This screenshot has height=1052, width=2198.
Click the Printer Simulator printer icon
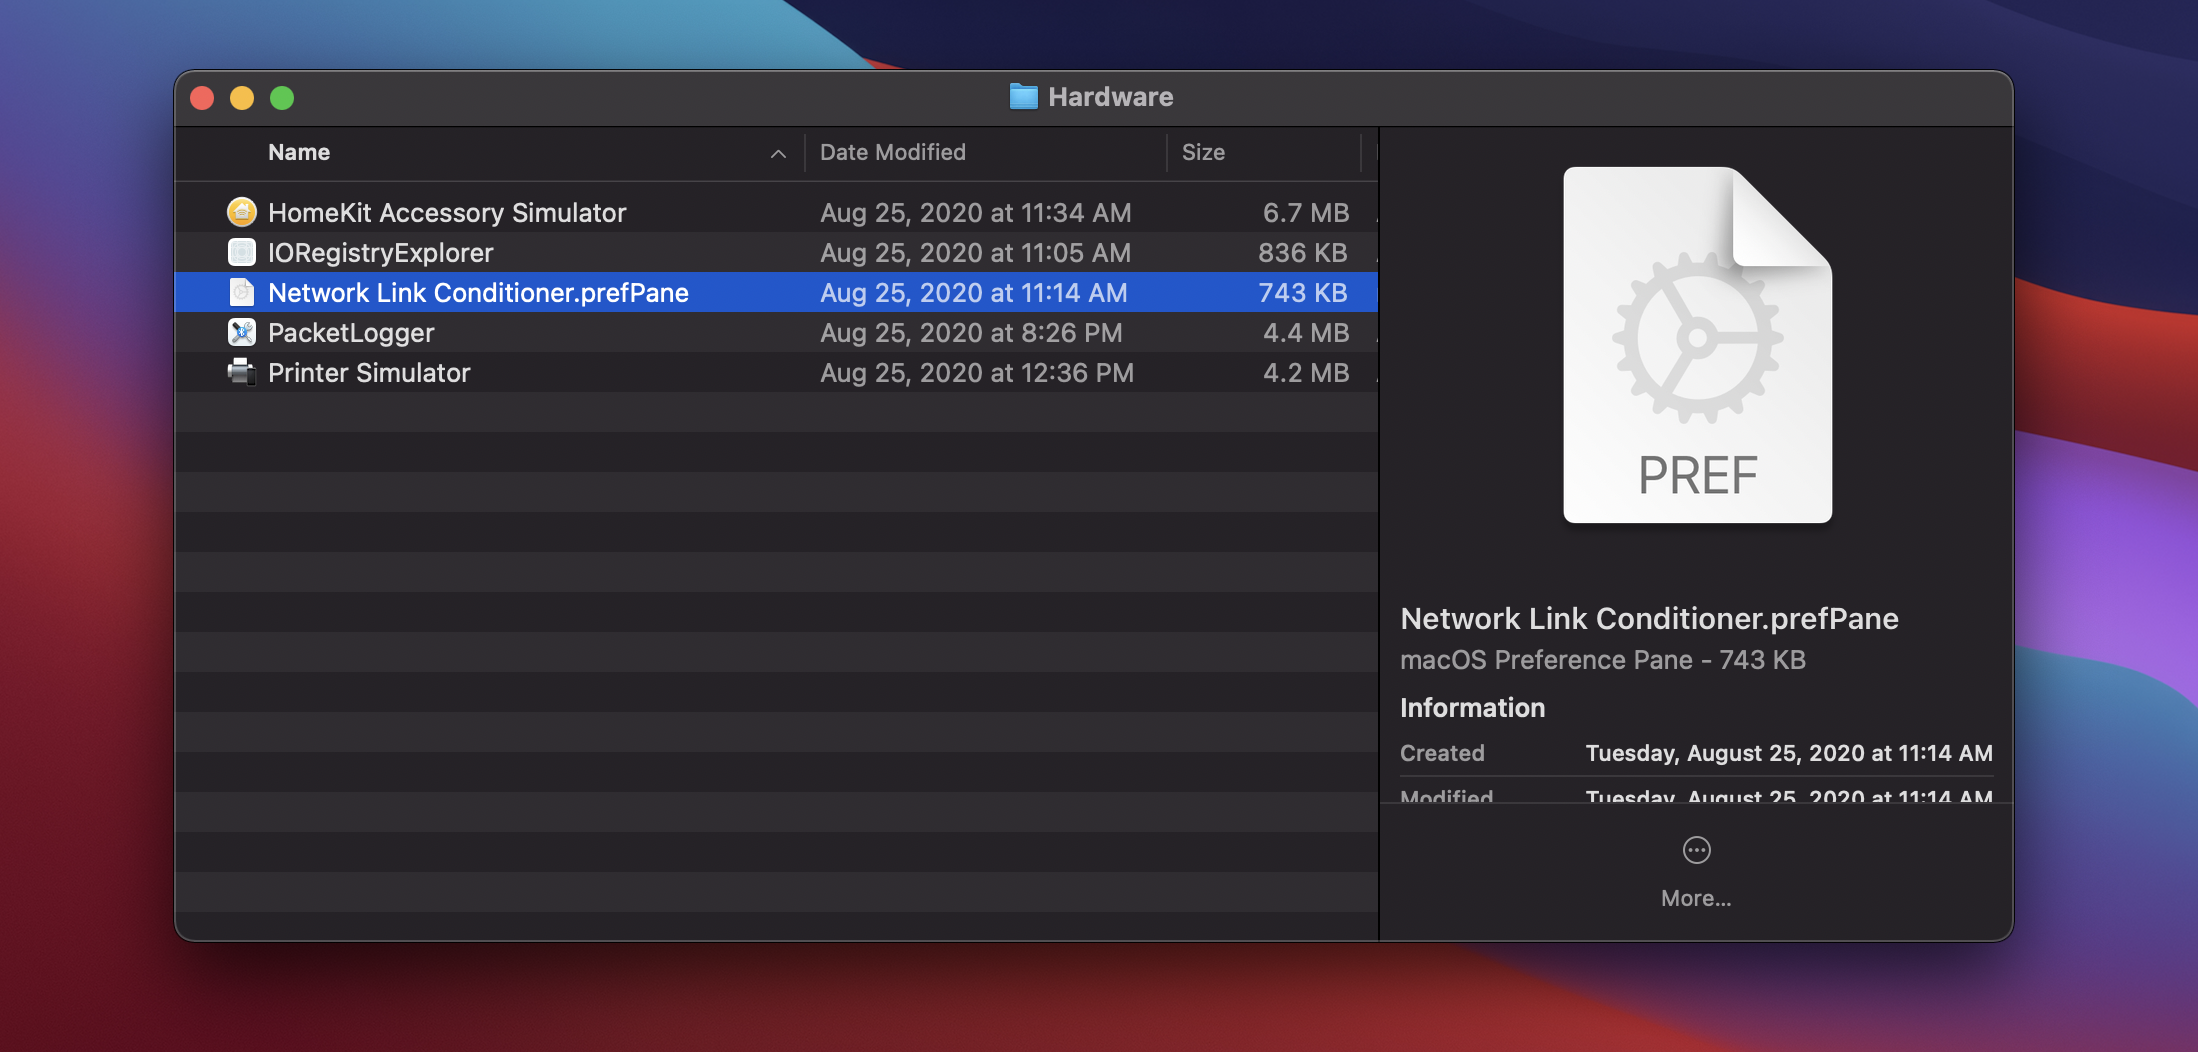242,372
